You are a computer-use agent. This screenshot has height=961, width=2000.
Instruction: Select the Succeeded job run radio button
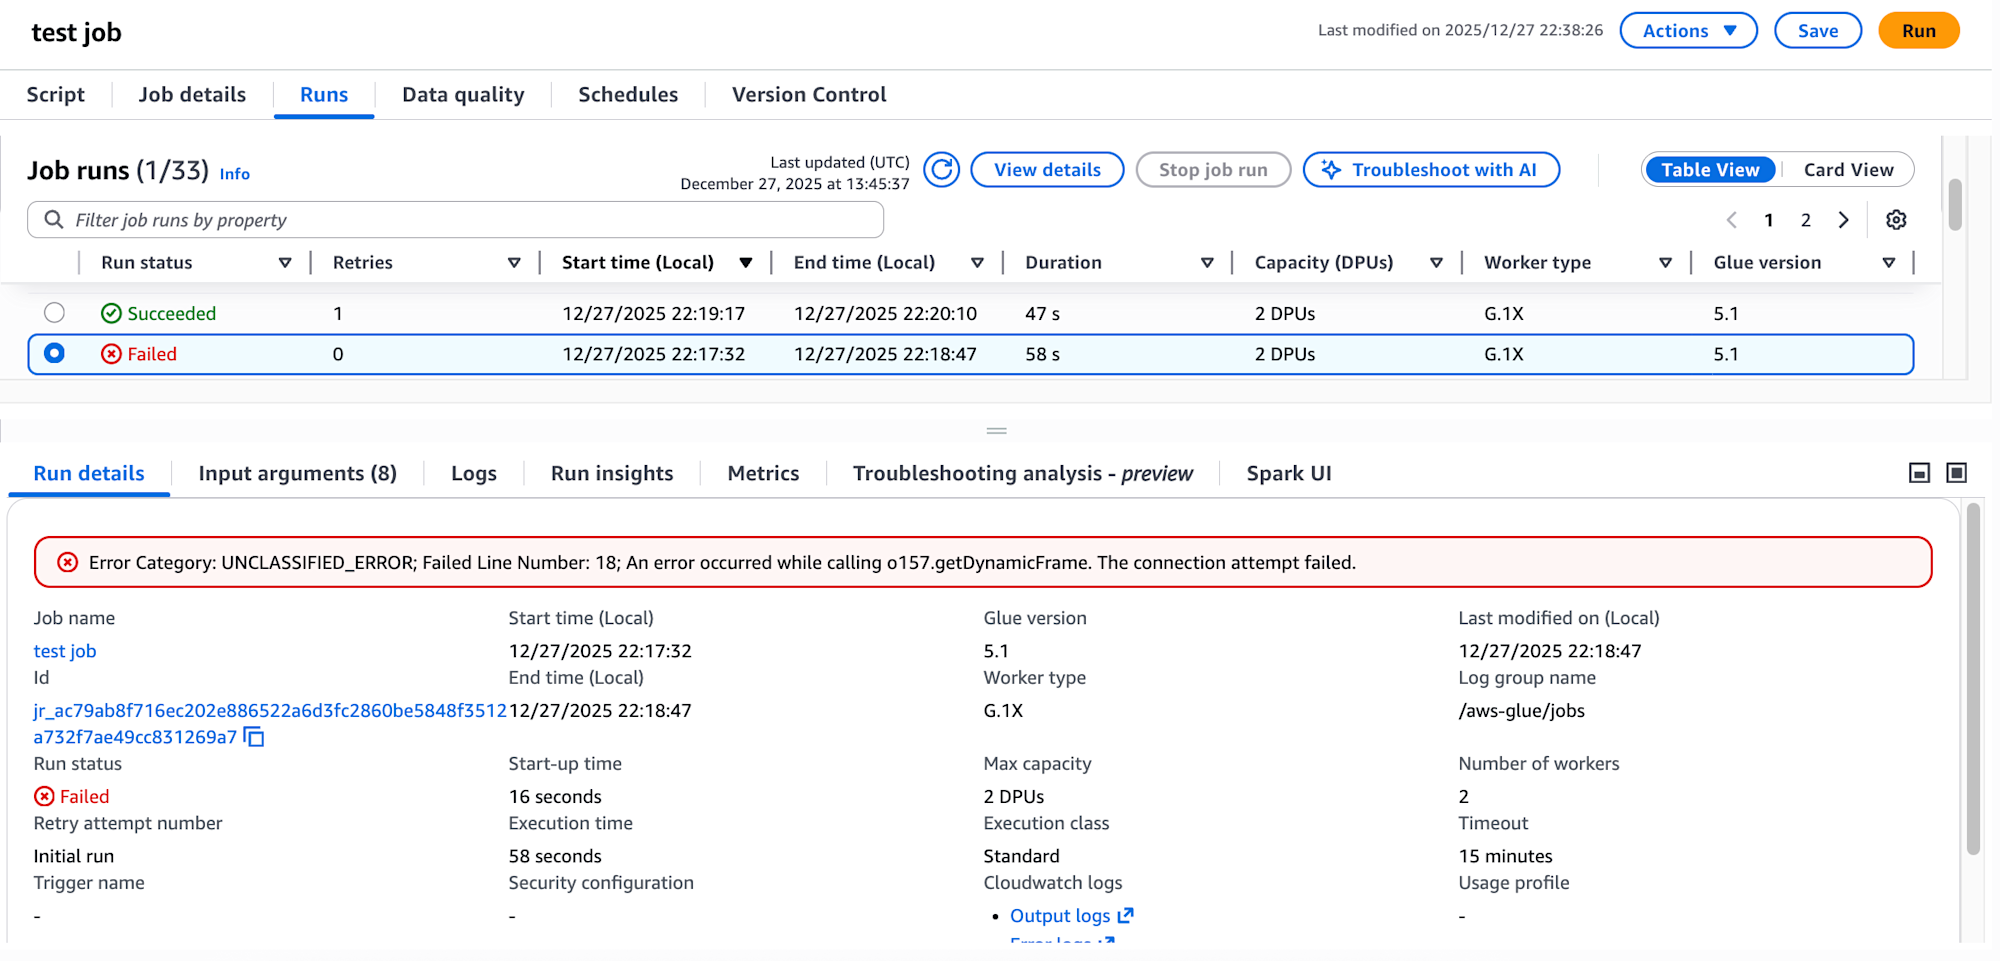[55, 313]
